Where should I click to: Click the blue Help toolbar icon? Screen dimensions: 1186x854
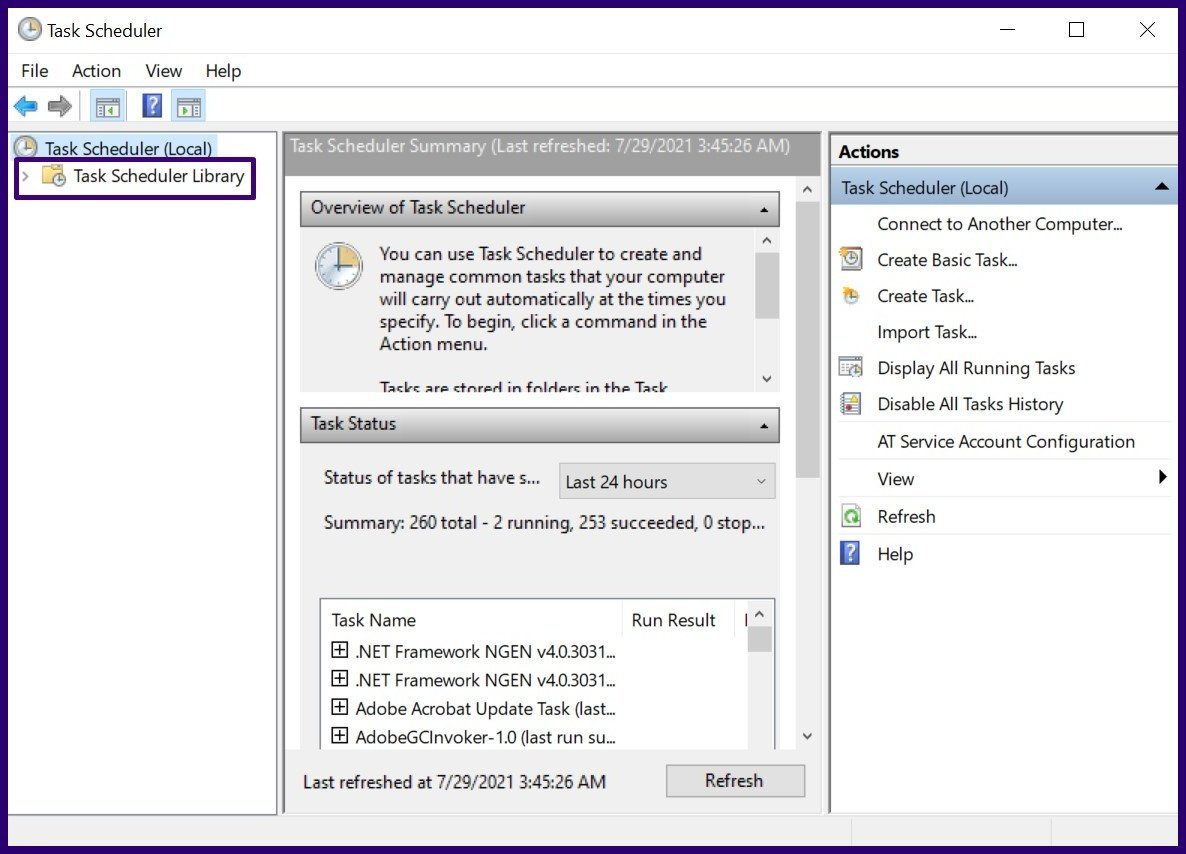[152, 106]
